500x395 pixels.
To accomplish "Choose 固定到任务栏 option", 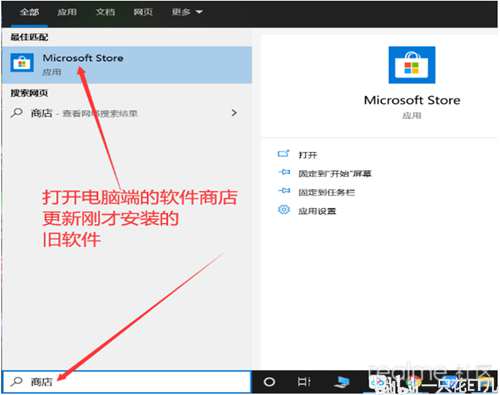I will coord(326,192).
